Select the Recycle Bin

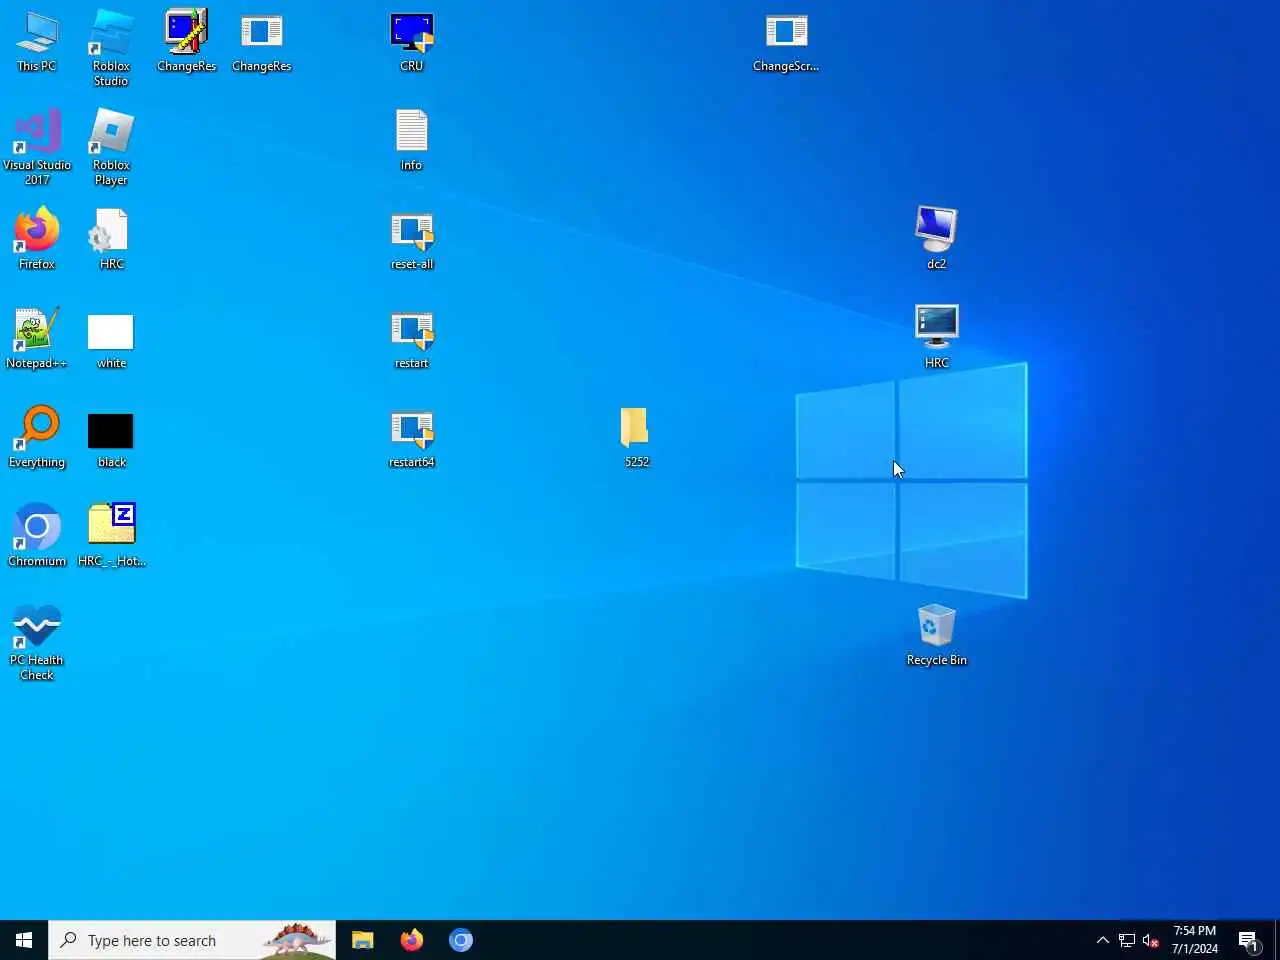(x=937, y=636)
